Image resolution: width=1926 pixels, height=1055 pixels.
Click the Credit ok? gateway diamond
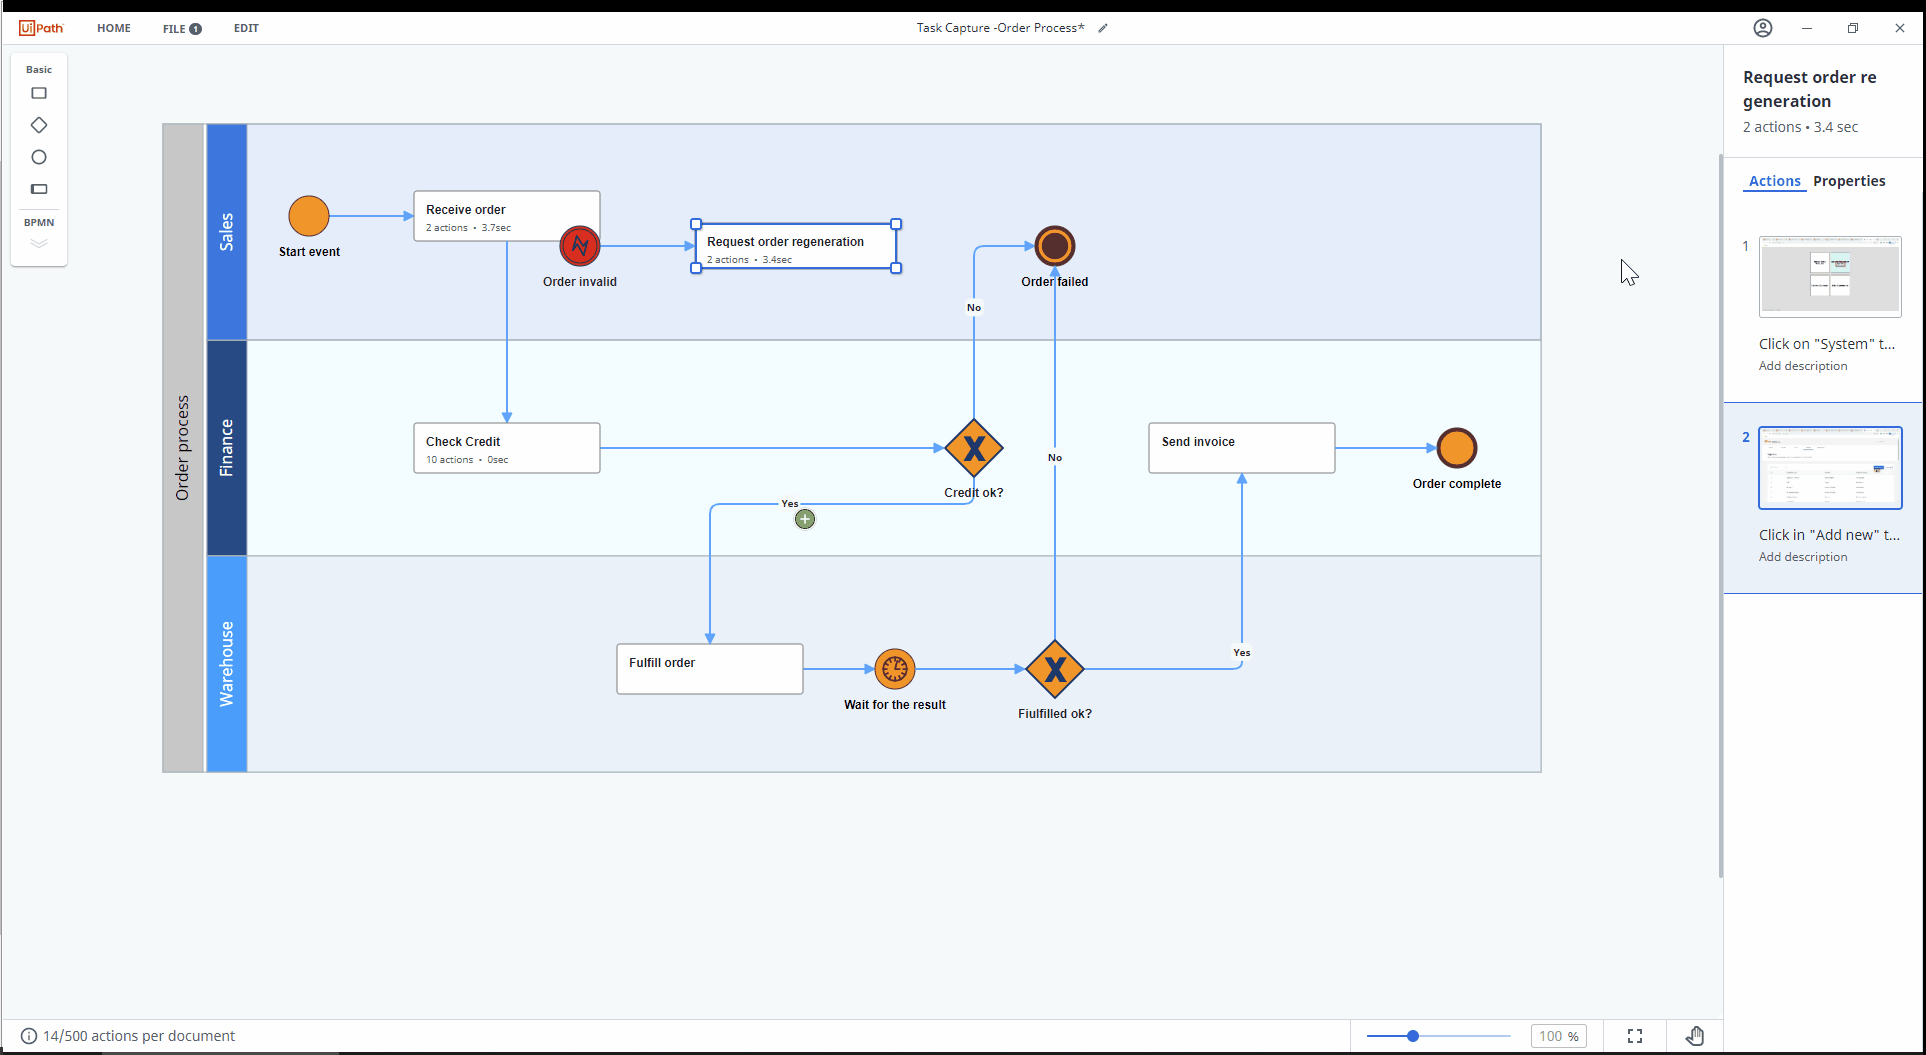974,448
